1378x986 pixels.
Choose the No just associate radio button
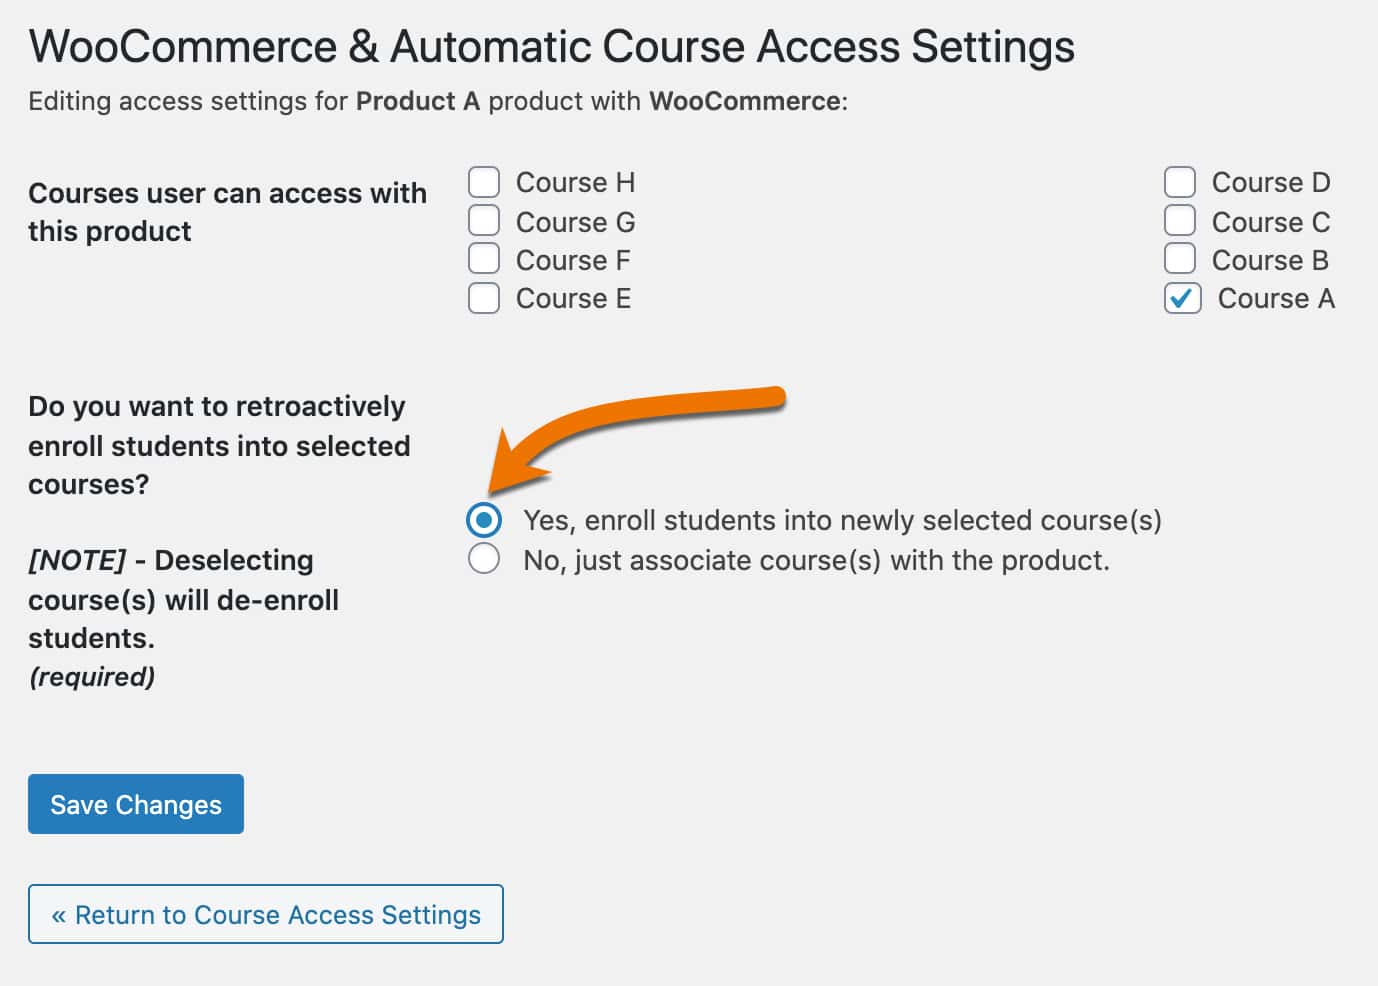click(x=484, y=558)
